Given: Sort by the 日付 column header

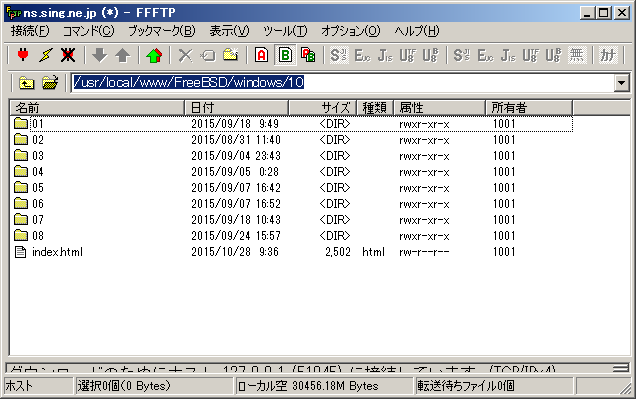Looking at the screenshot, I should pyautogui.click(x=236, y=108).
